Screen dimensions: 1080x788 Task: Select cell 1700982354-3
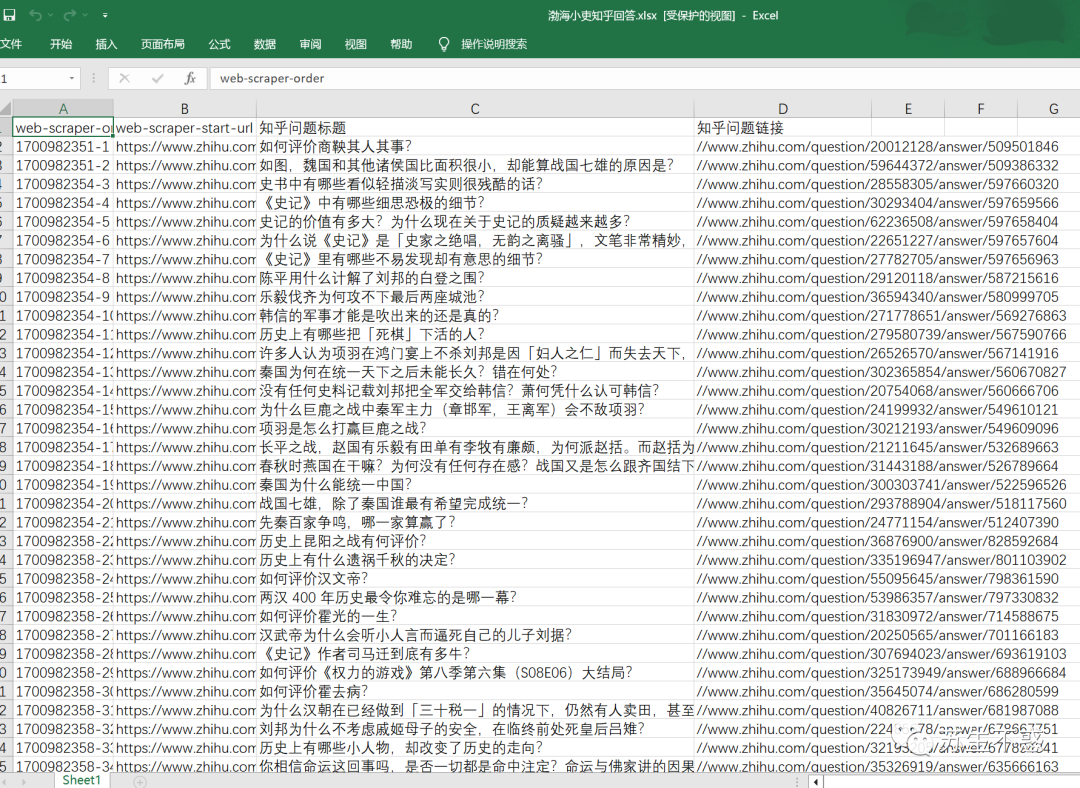pos(63,184)
